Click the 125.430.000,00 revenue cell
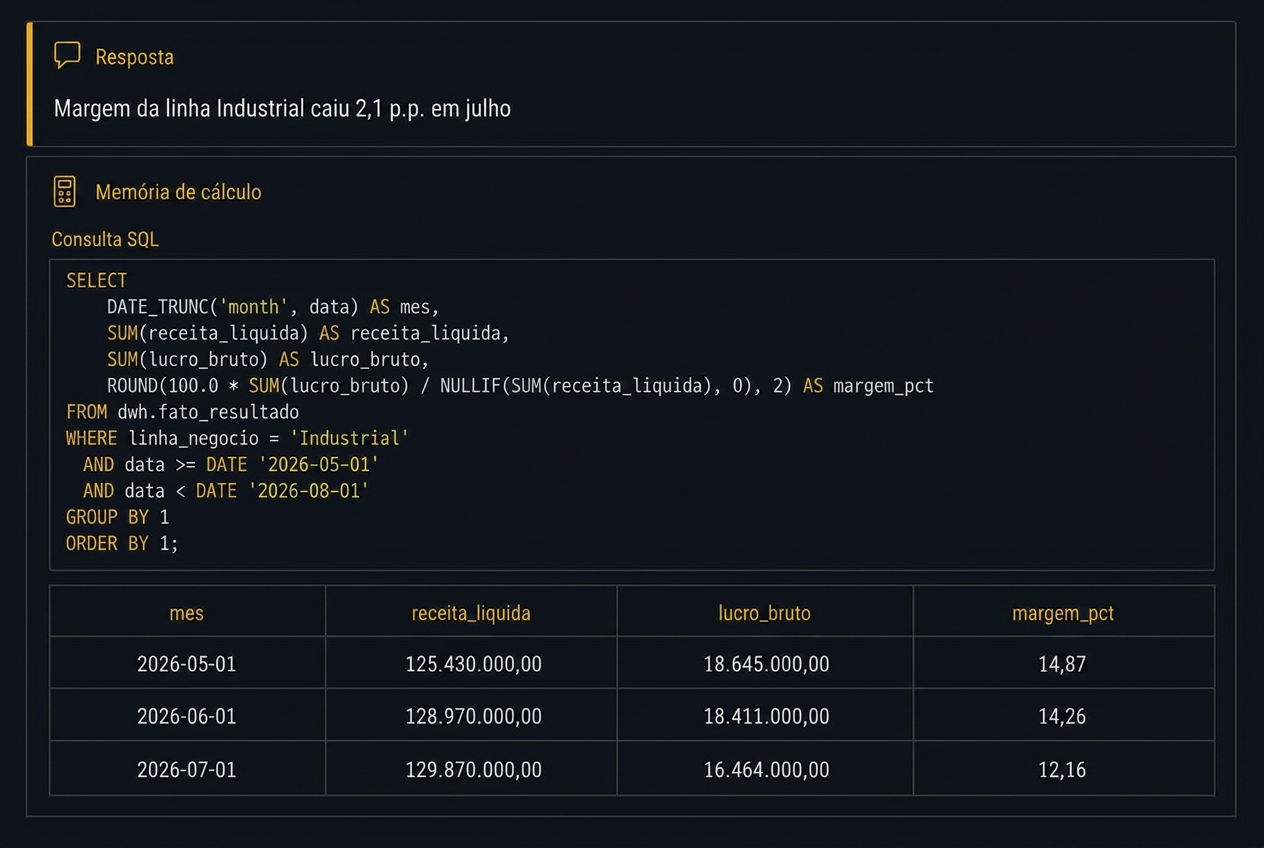The image size is (1264, 848). [471, 663]
